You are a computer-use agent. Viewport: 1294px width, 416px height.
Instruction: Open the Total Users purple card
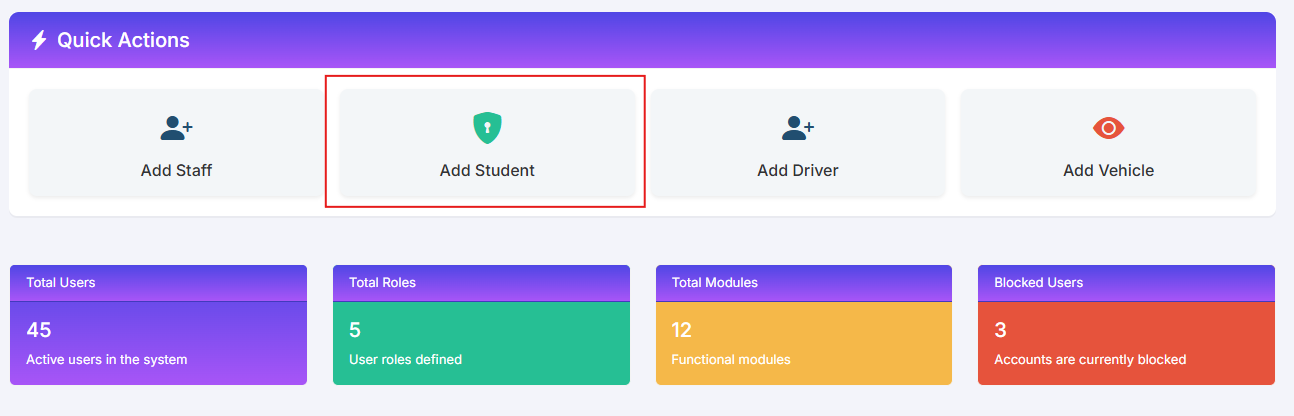click(x=158, y=325)
